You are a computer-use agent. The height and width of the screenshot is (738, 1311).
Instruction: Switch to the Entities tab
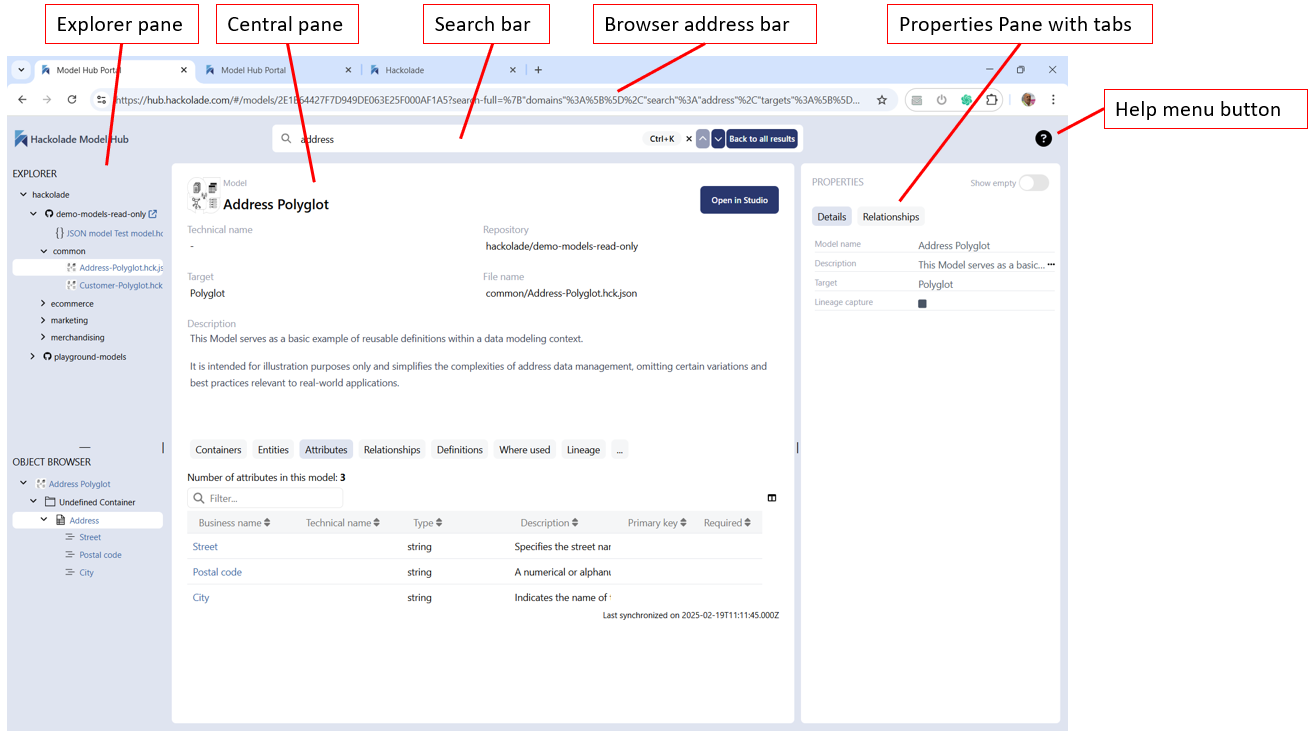(x=273, y=450)
